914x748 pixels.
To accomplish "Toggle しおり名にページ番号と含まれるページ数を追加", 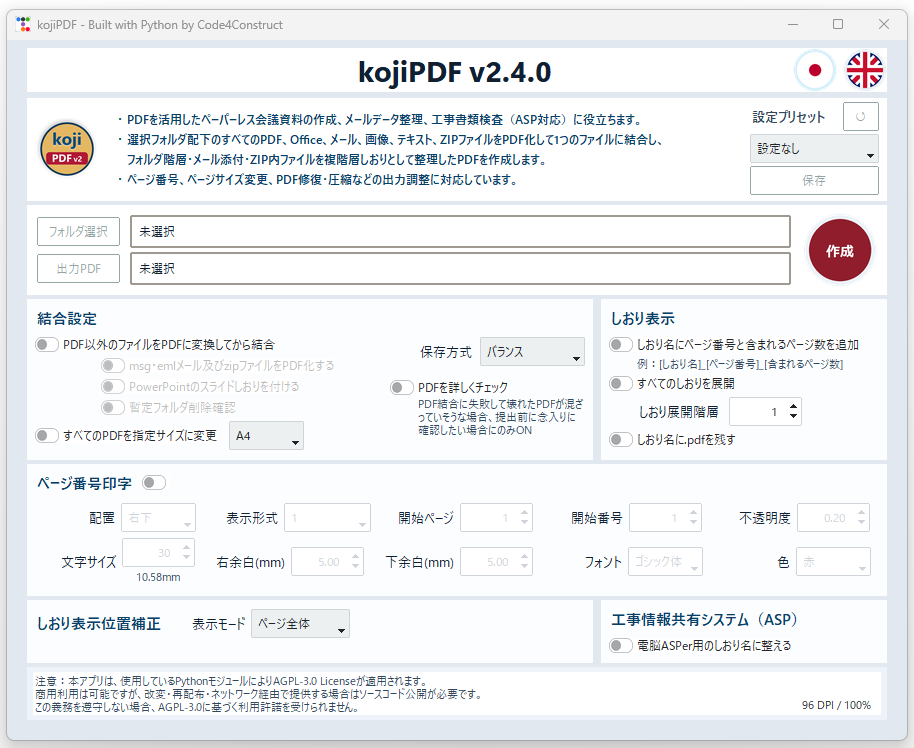I will (x=621, y=345).
